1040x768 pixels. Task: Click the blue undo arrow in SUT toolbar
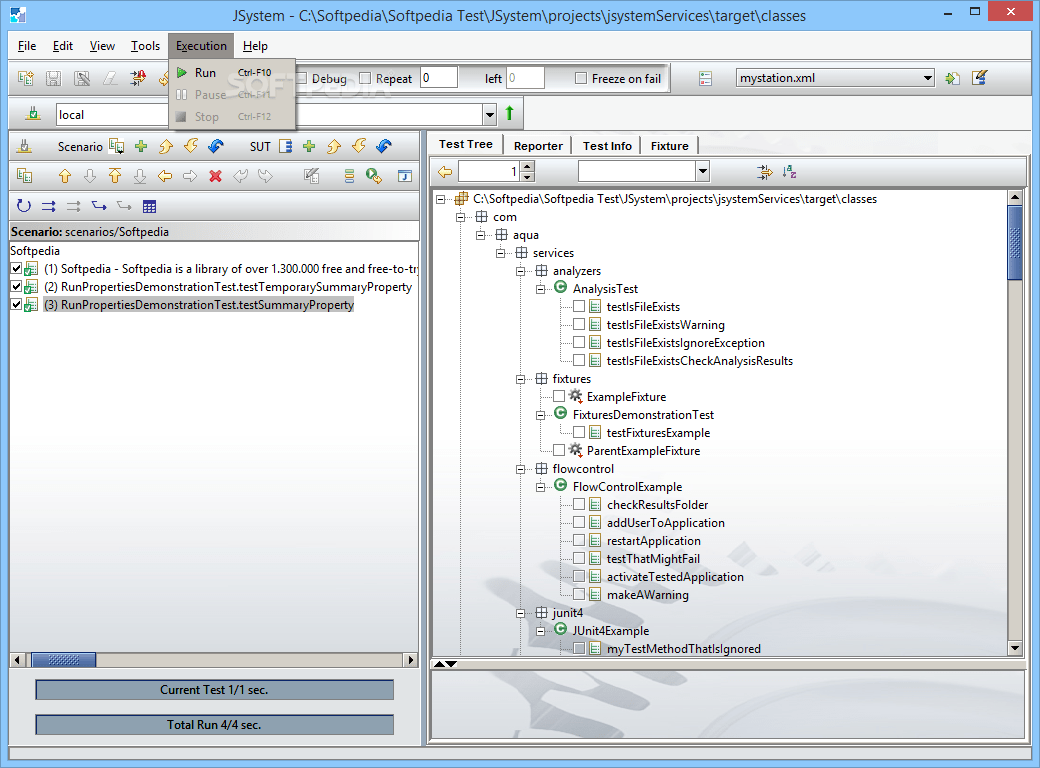pos(383,147)
